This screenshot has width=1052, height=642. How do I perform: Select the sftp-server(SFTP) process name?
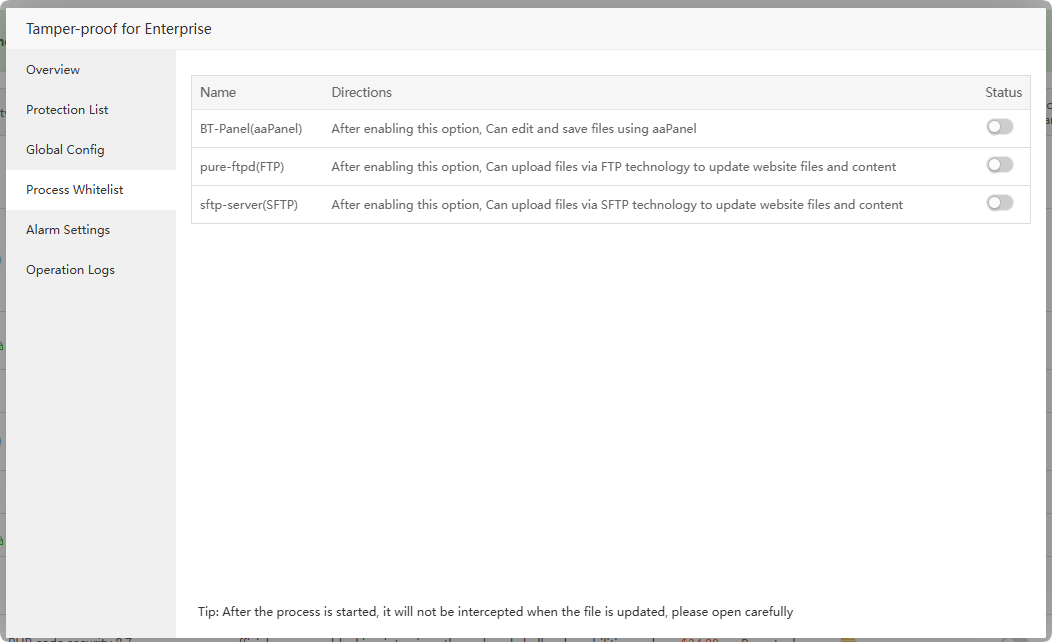249,205
